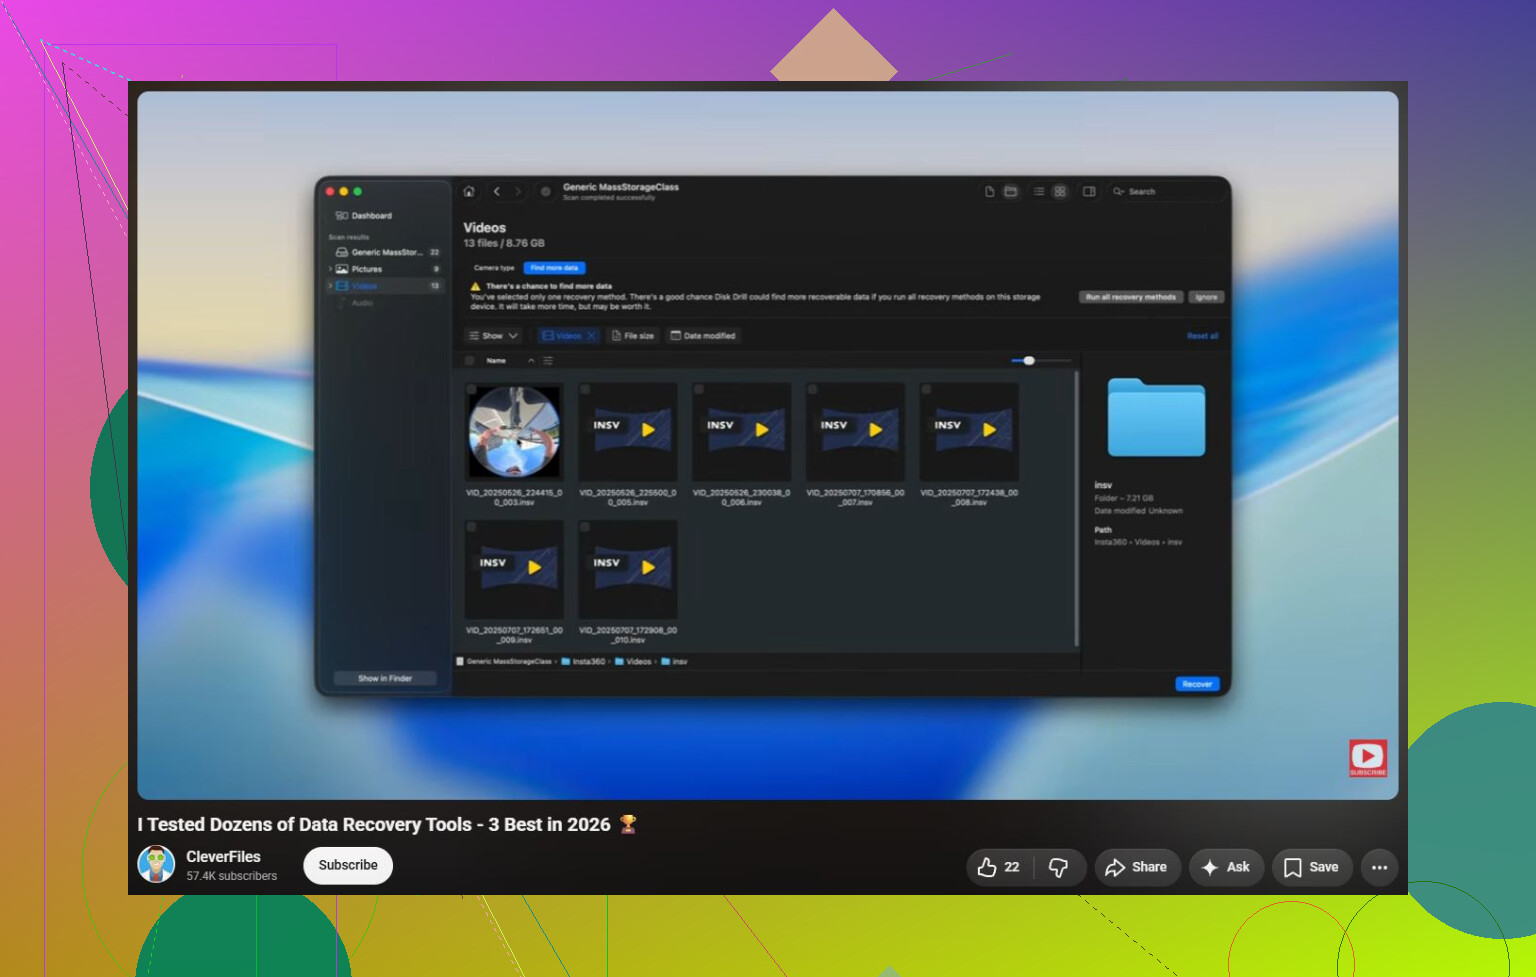The image size is (1536, 977).
Task: Go back using the left arrow
Action: (496, 191)
